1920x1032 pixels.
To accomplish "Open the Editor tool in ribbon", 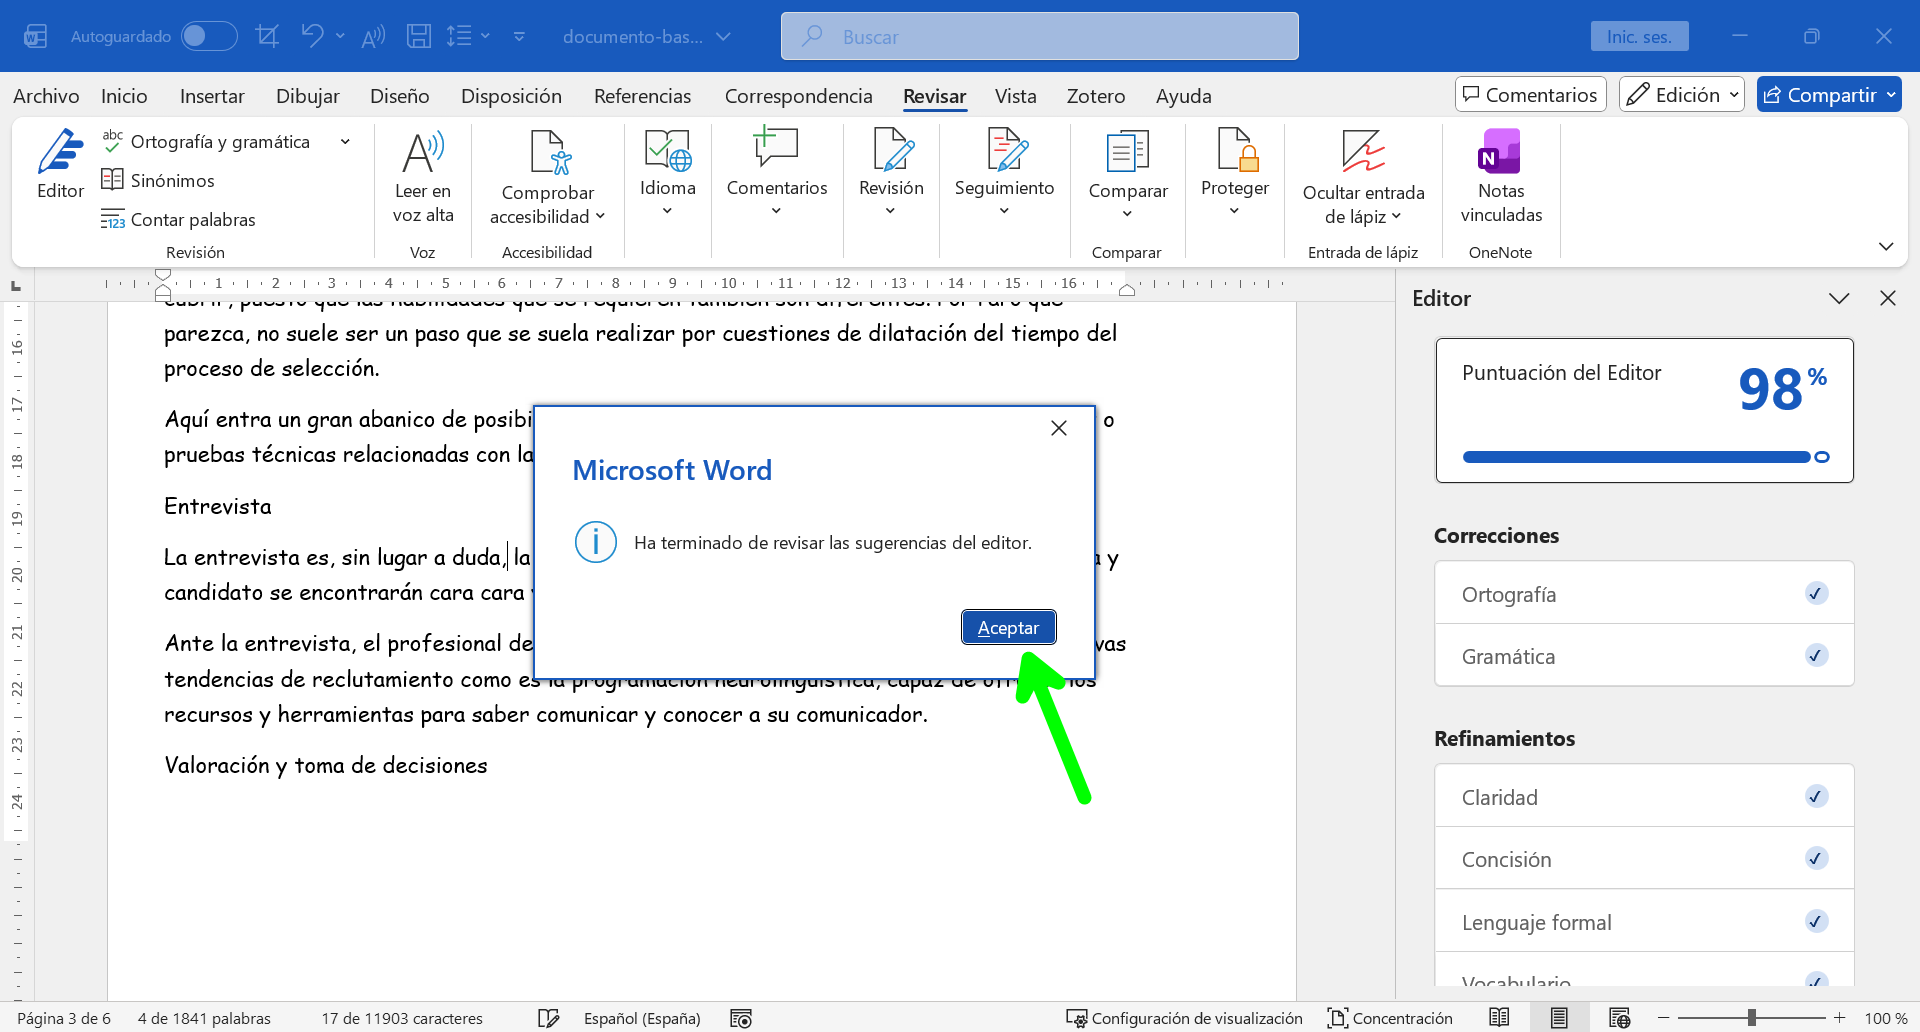I will [60, 165].
